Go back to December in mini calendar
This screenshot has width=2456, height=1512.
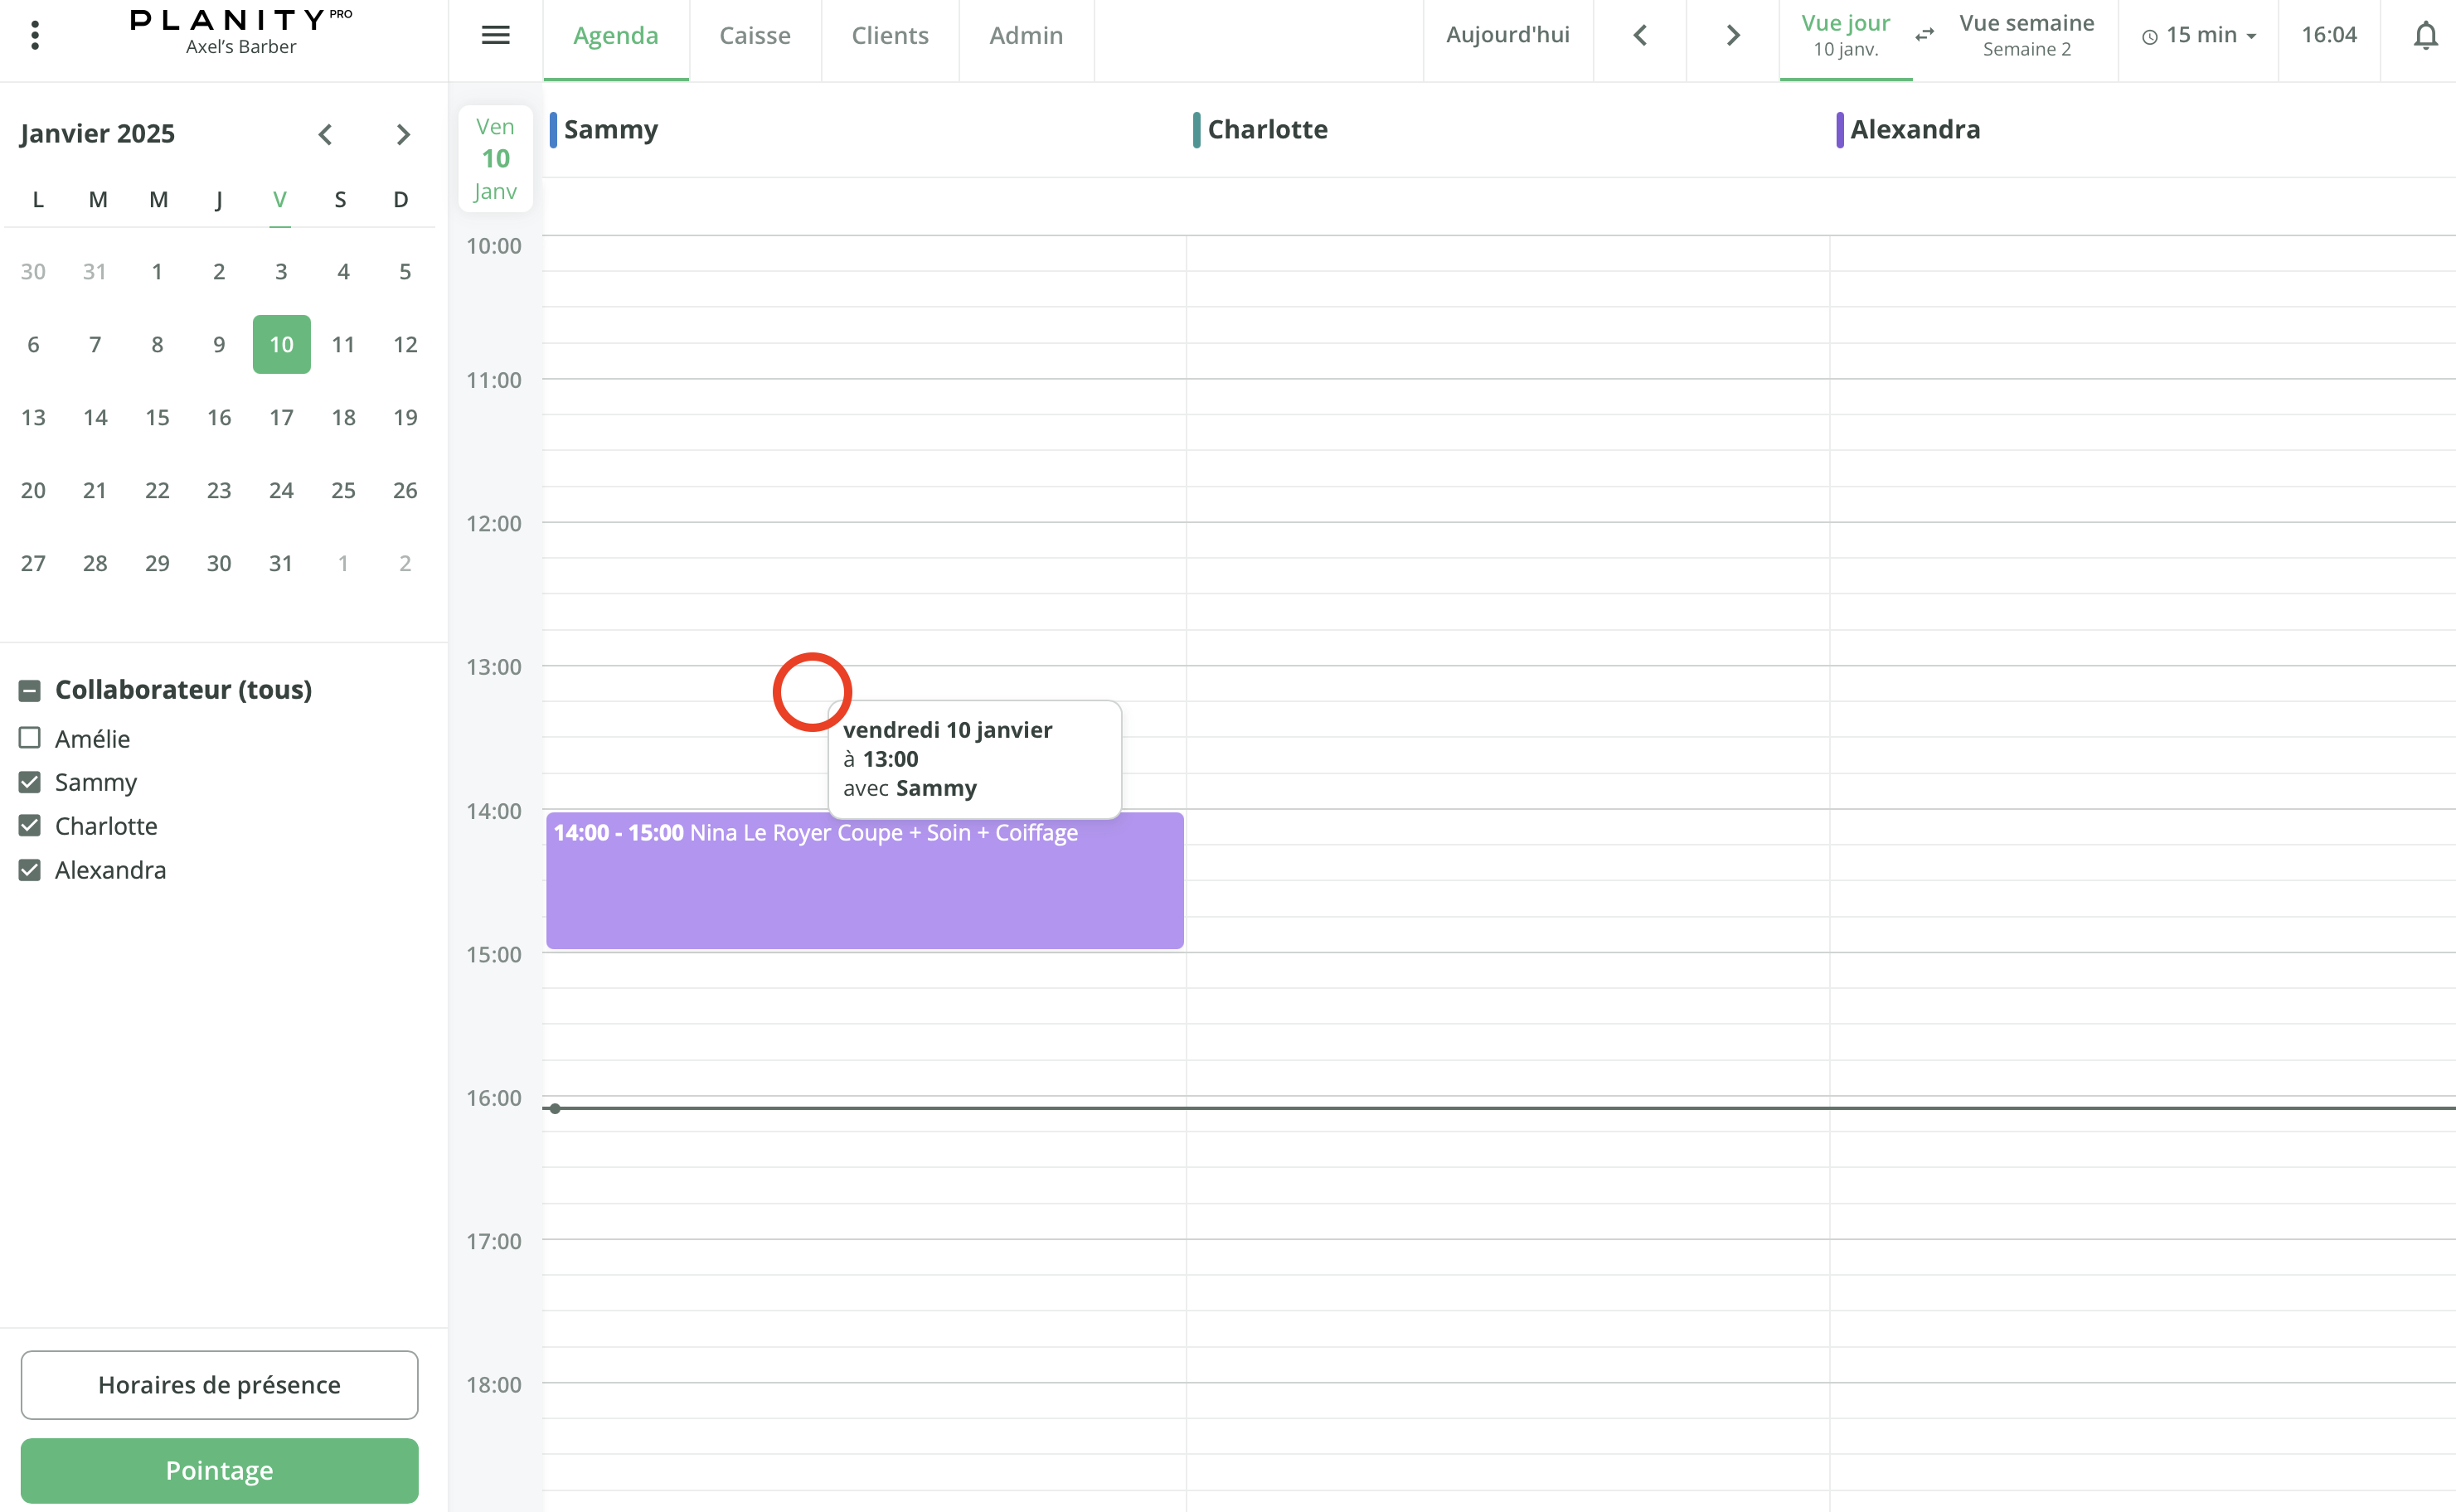click(324, 133)
